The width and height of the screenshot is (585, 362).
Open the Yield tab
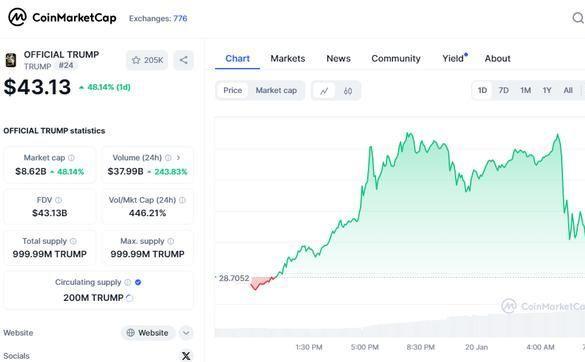coord(454,58)
